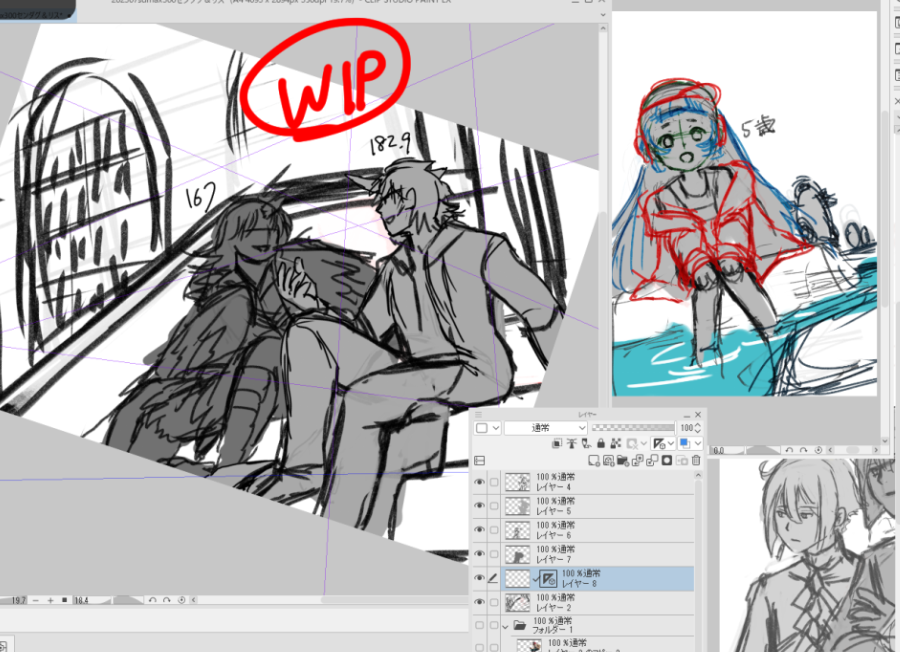Click main canvas vertical scrollbar up arrow
Viewport: 900px width, 652px height.
click(x=603, y=28)
